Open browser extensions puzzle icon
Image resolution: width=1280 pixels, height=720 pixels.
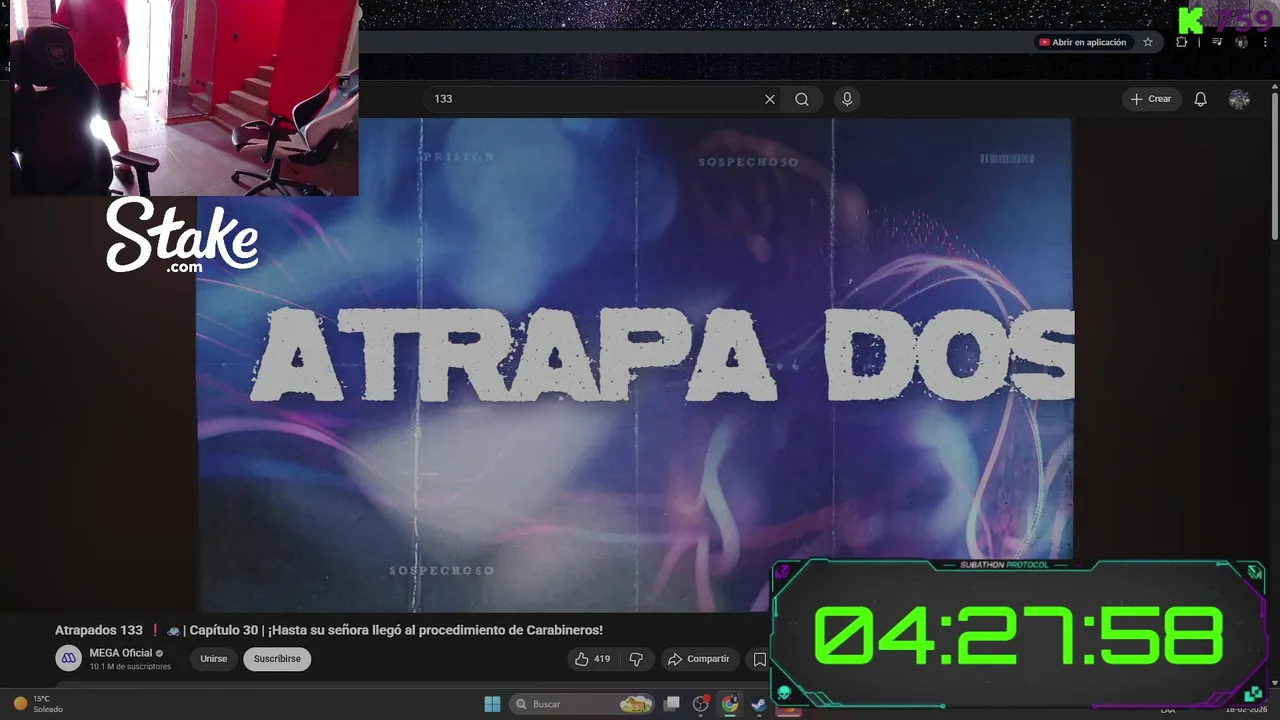(x=1182, y=42)
